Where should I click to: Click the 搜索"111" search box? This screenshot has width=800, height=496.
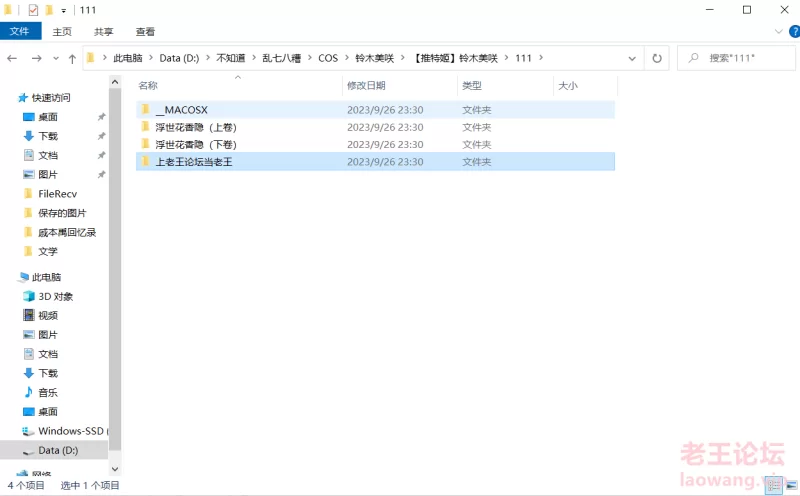click(x=740, y=58)
